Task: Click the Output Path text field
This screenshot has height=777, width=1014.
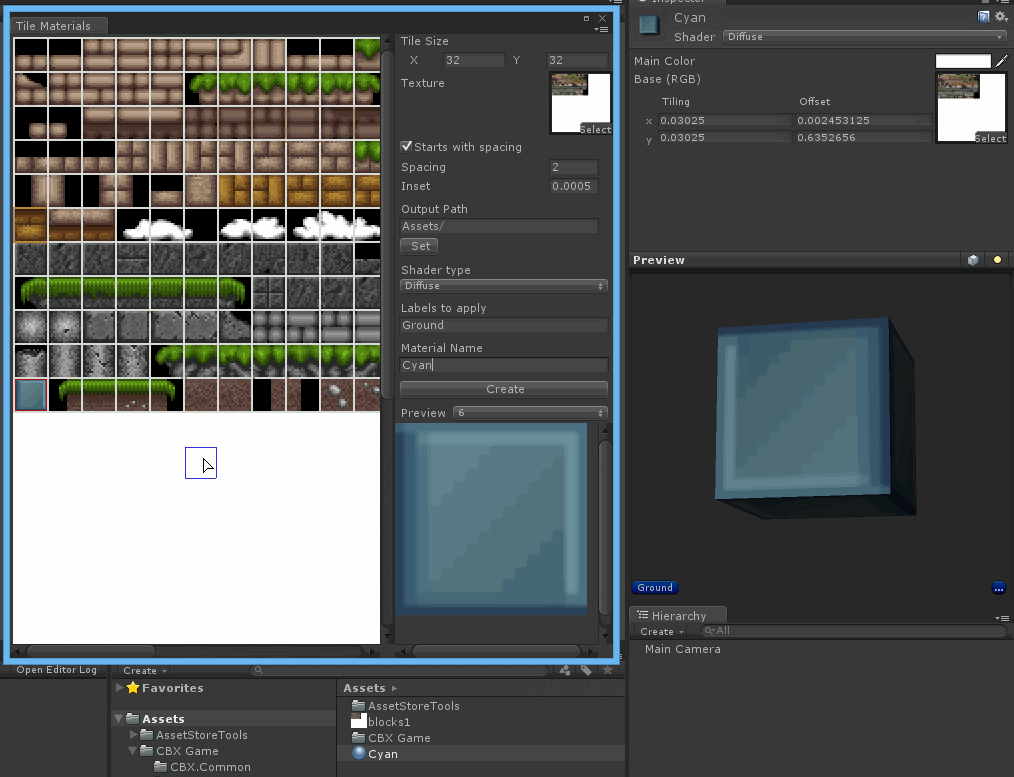Action: coord(499,226)
